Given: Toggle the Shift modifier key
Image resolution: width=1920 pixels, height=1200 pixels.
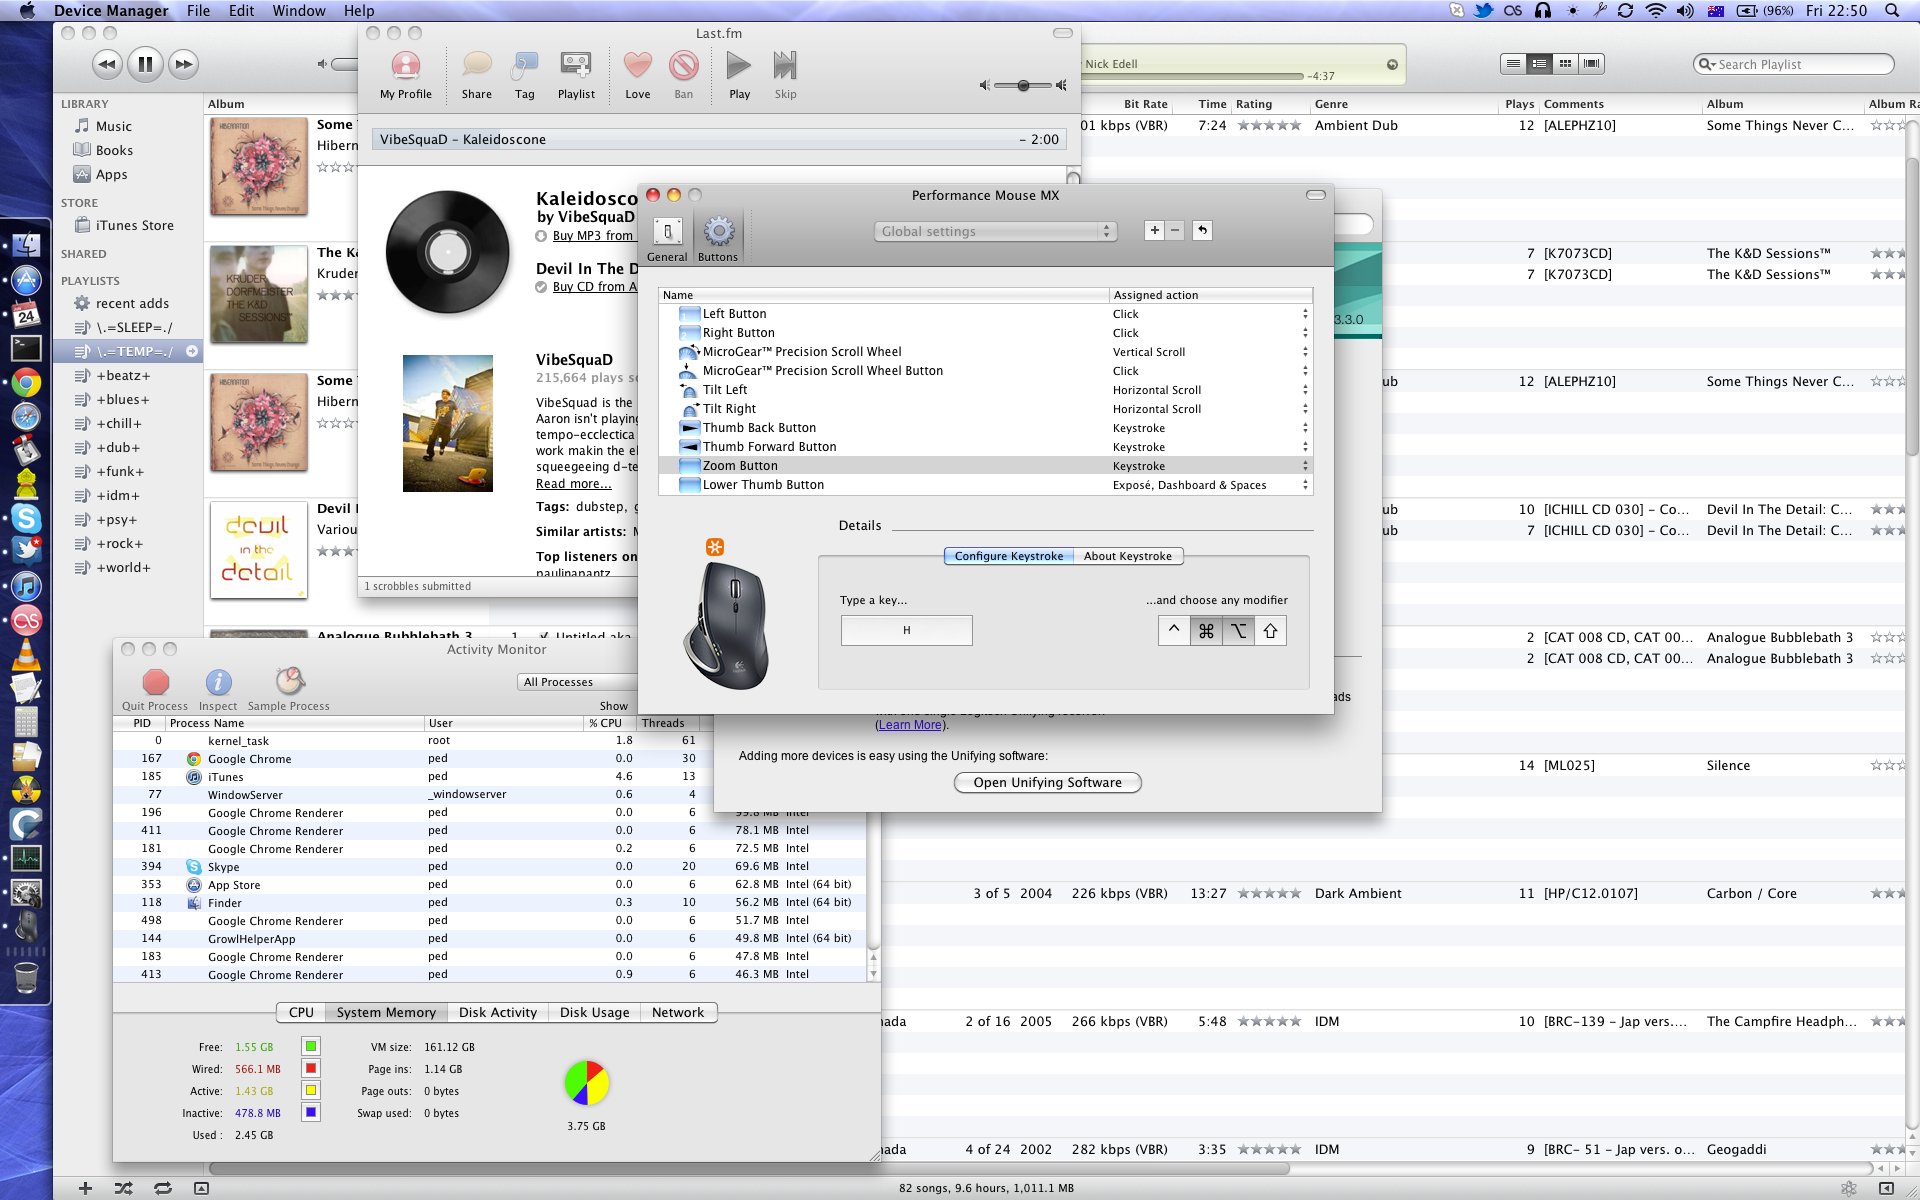Looking at the screenshot, I should [x=1270, y=630].
